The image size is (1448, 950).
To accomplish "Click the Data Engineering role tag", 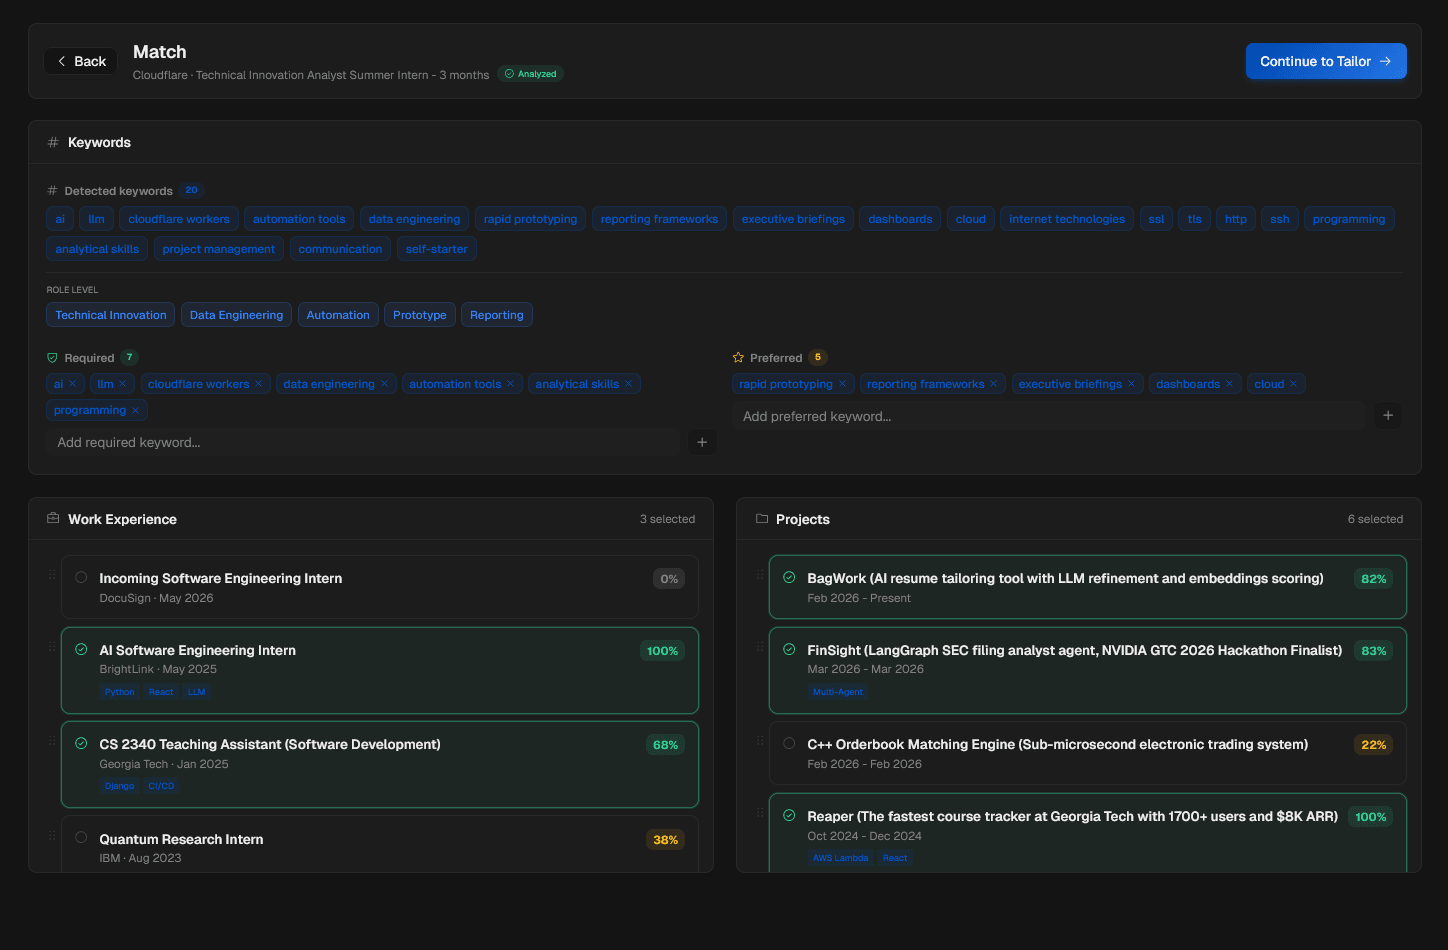I will click(x=236, y=315).
